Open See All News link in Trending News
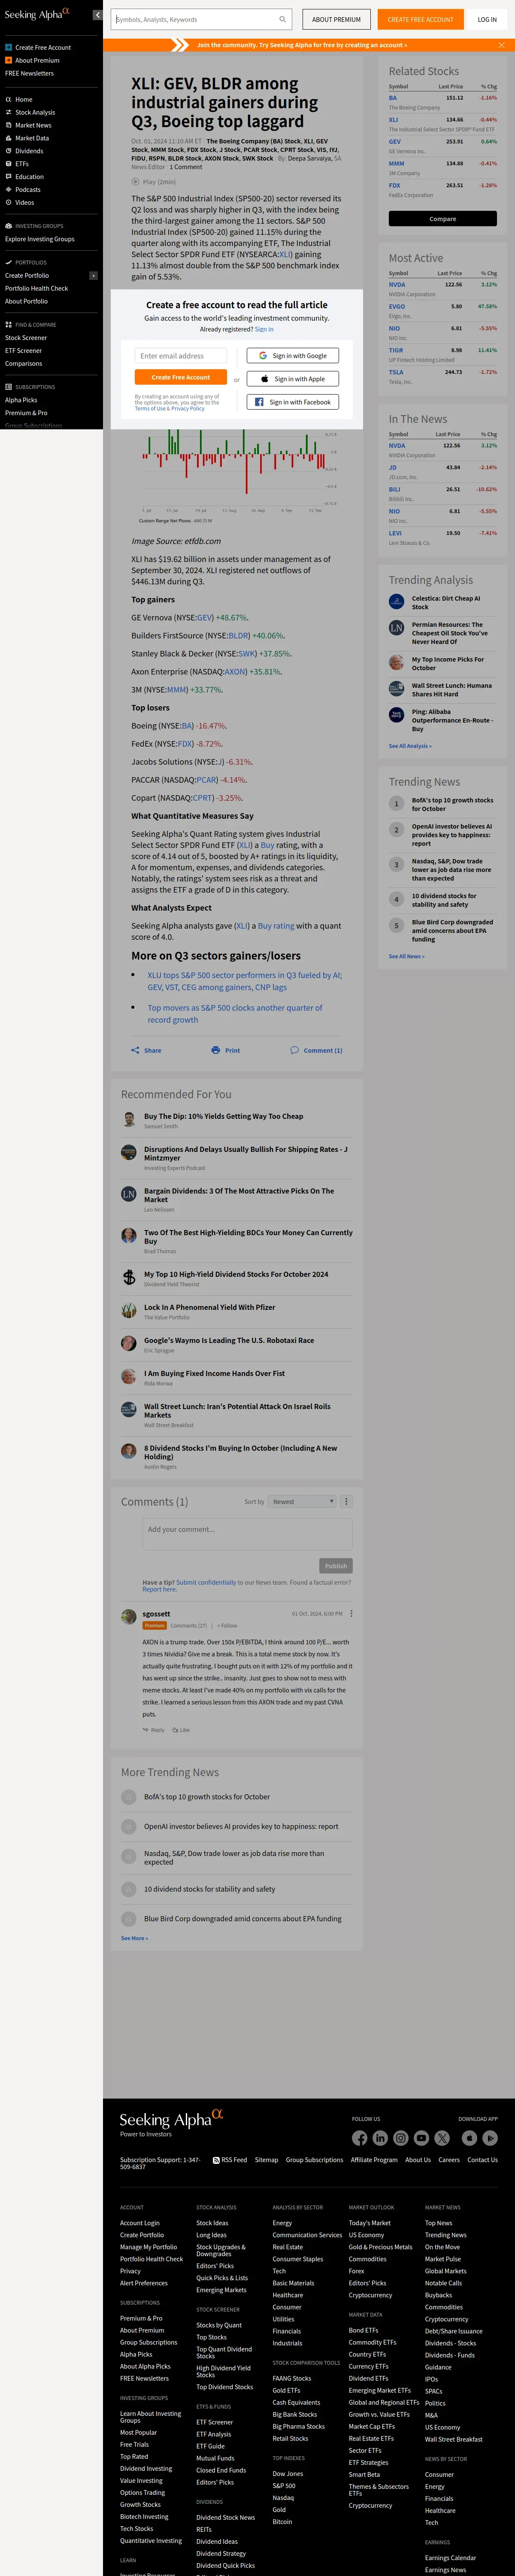Screen dimensions: 515x2576 406,956
